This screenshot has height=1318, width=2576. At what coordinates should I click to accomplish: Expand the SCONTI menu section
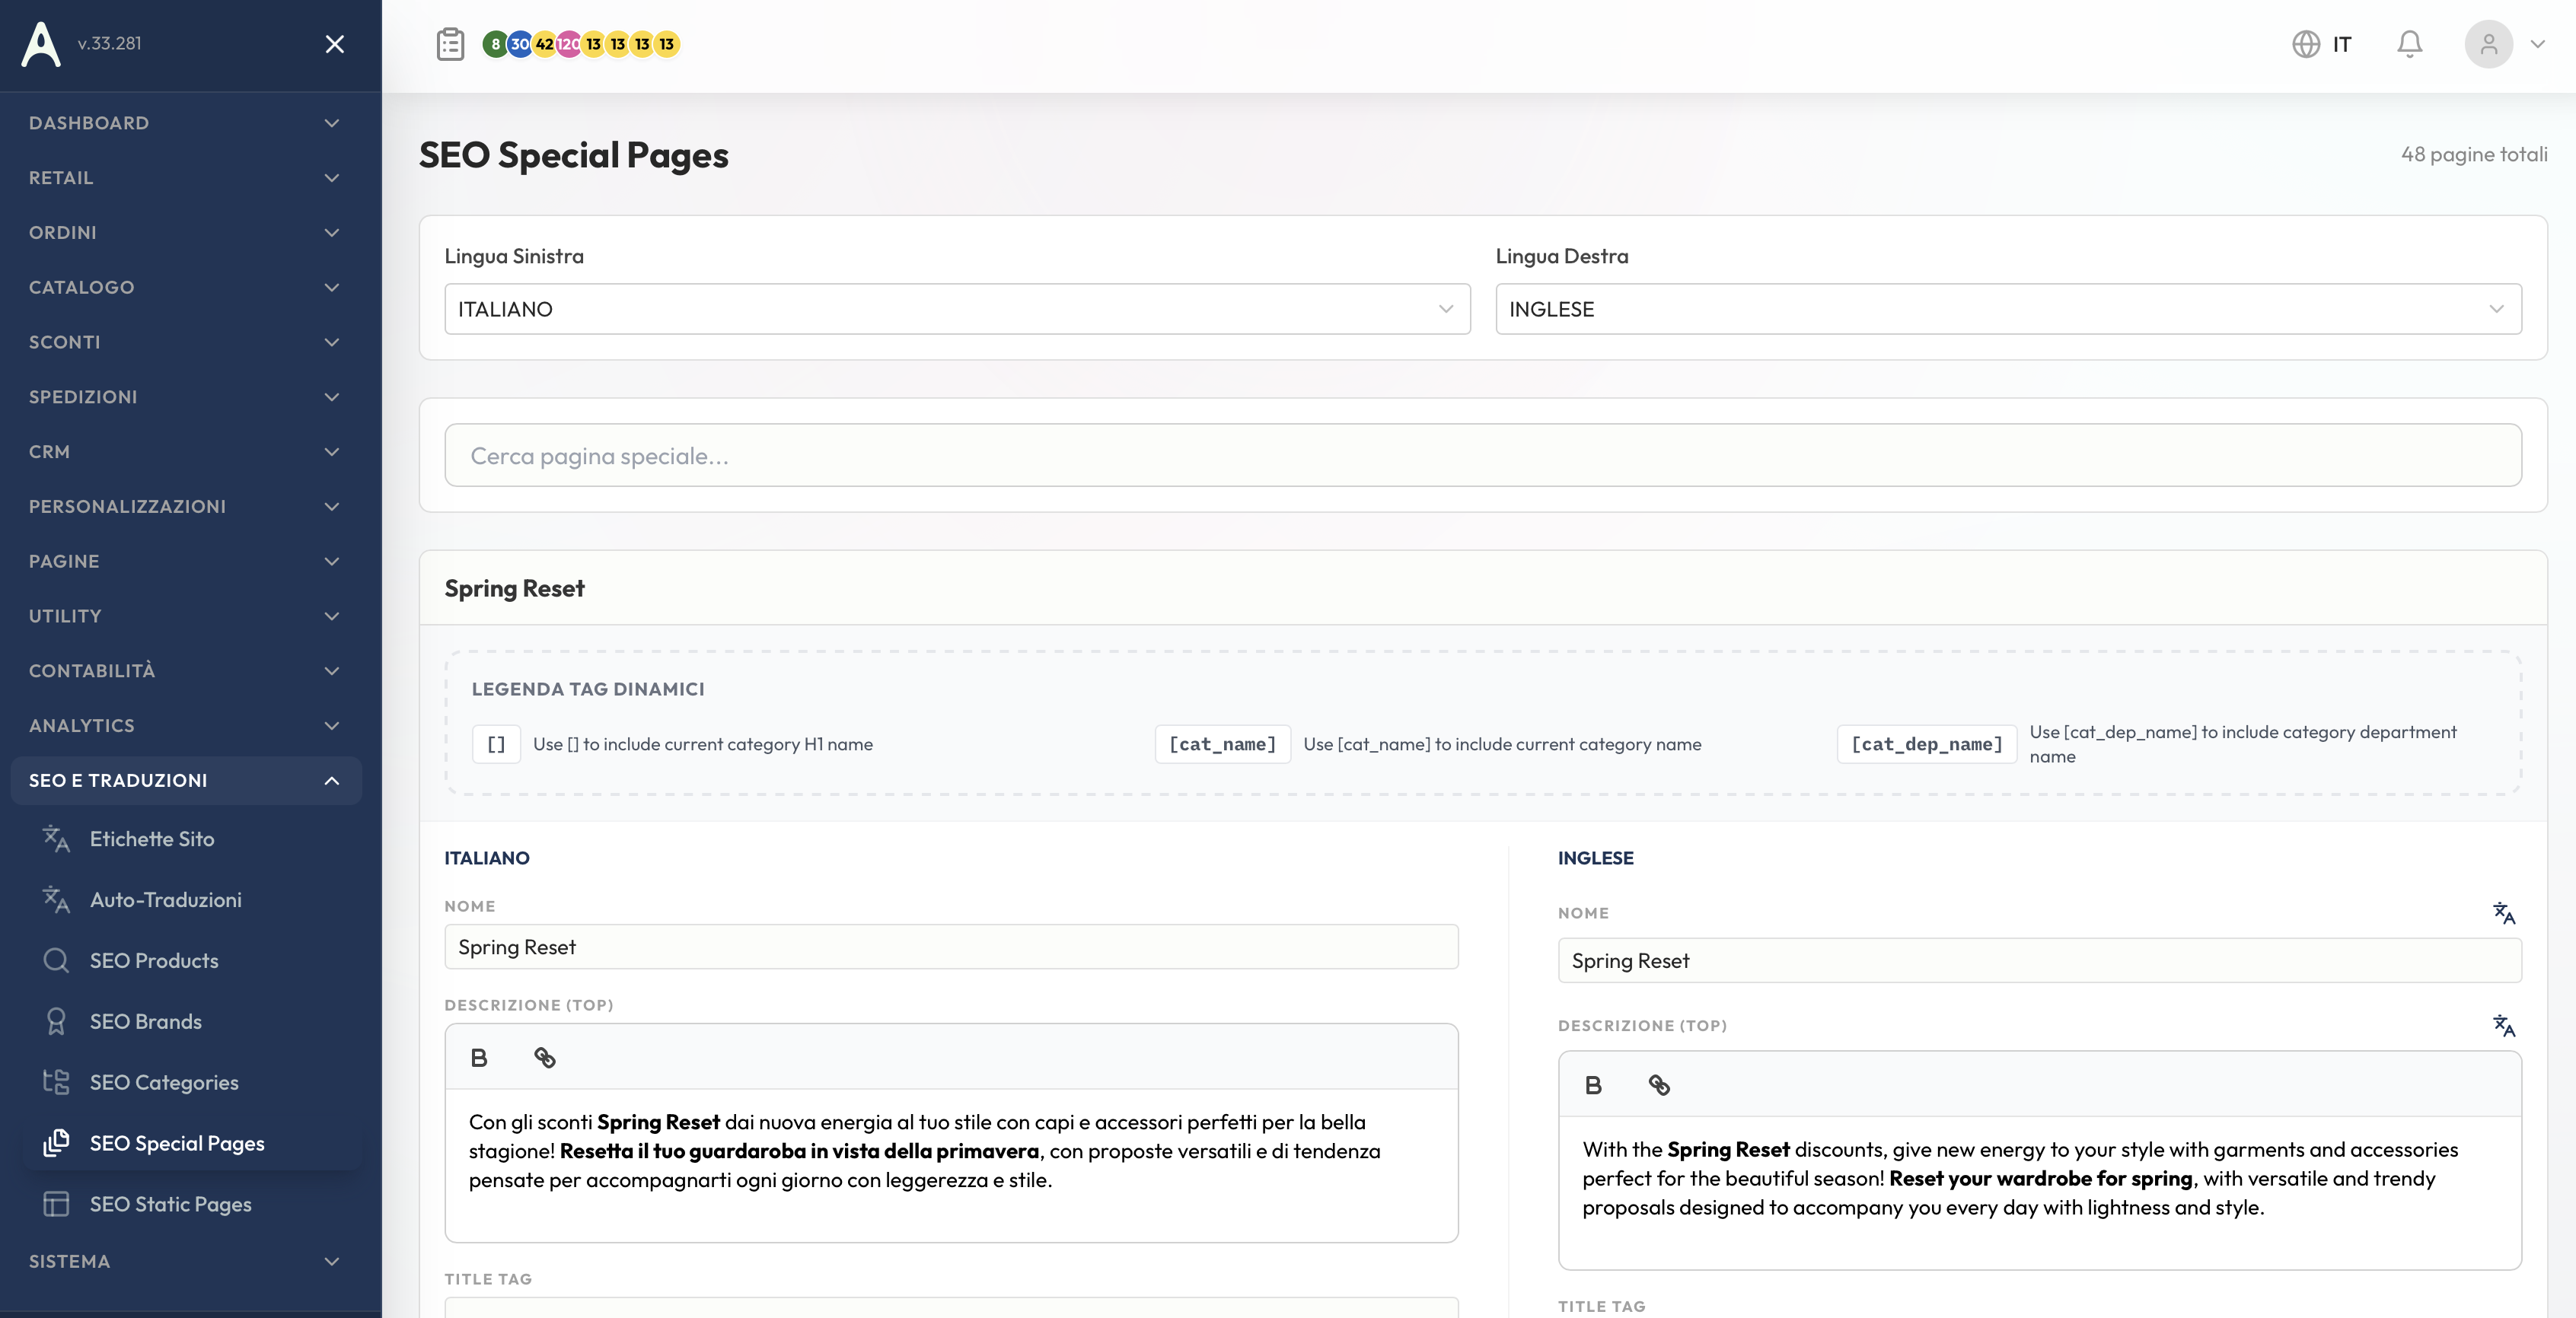[186, 342]
